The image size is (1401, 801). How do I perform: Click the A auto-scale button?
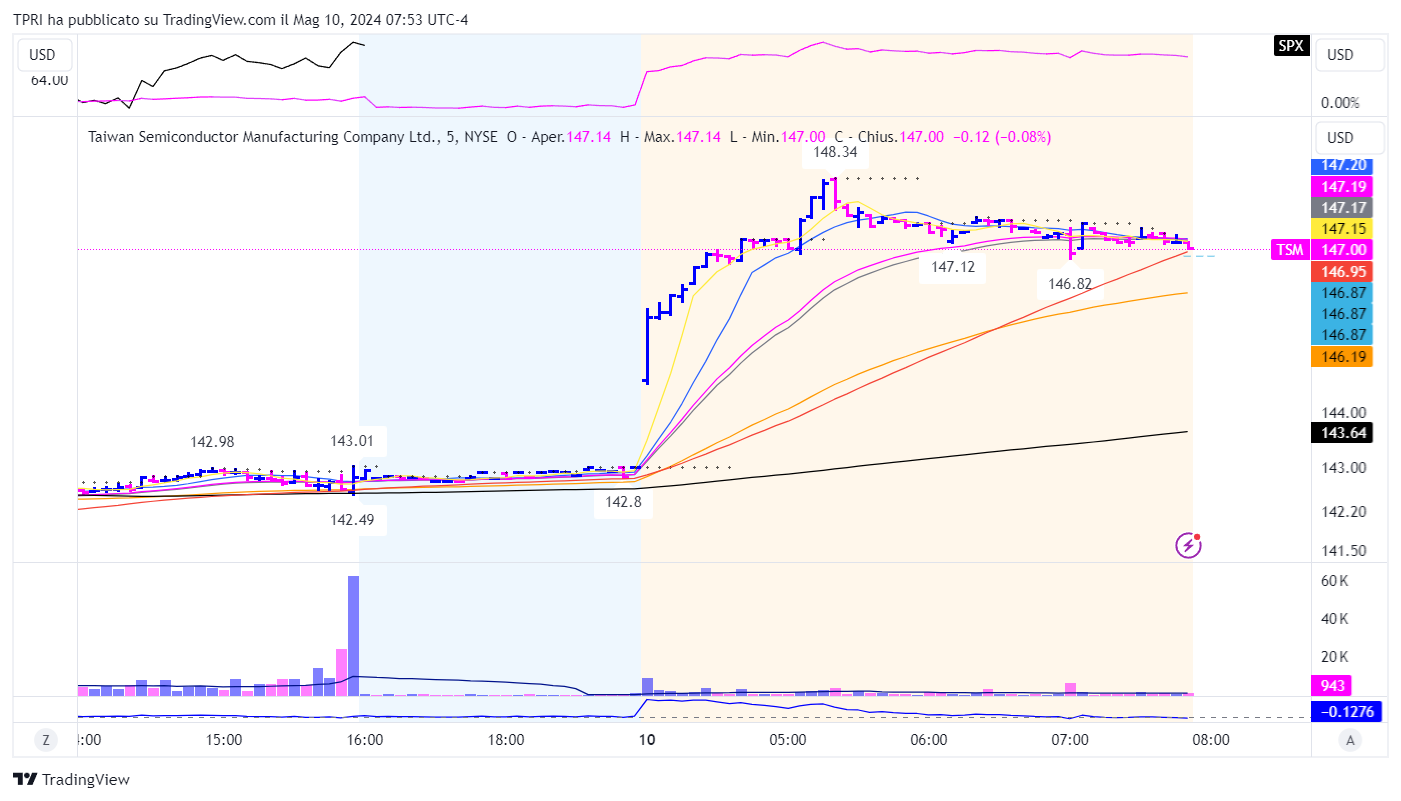[1350, 740]
